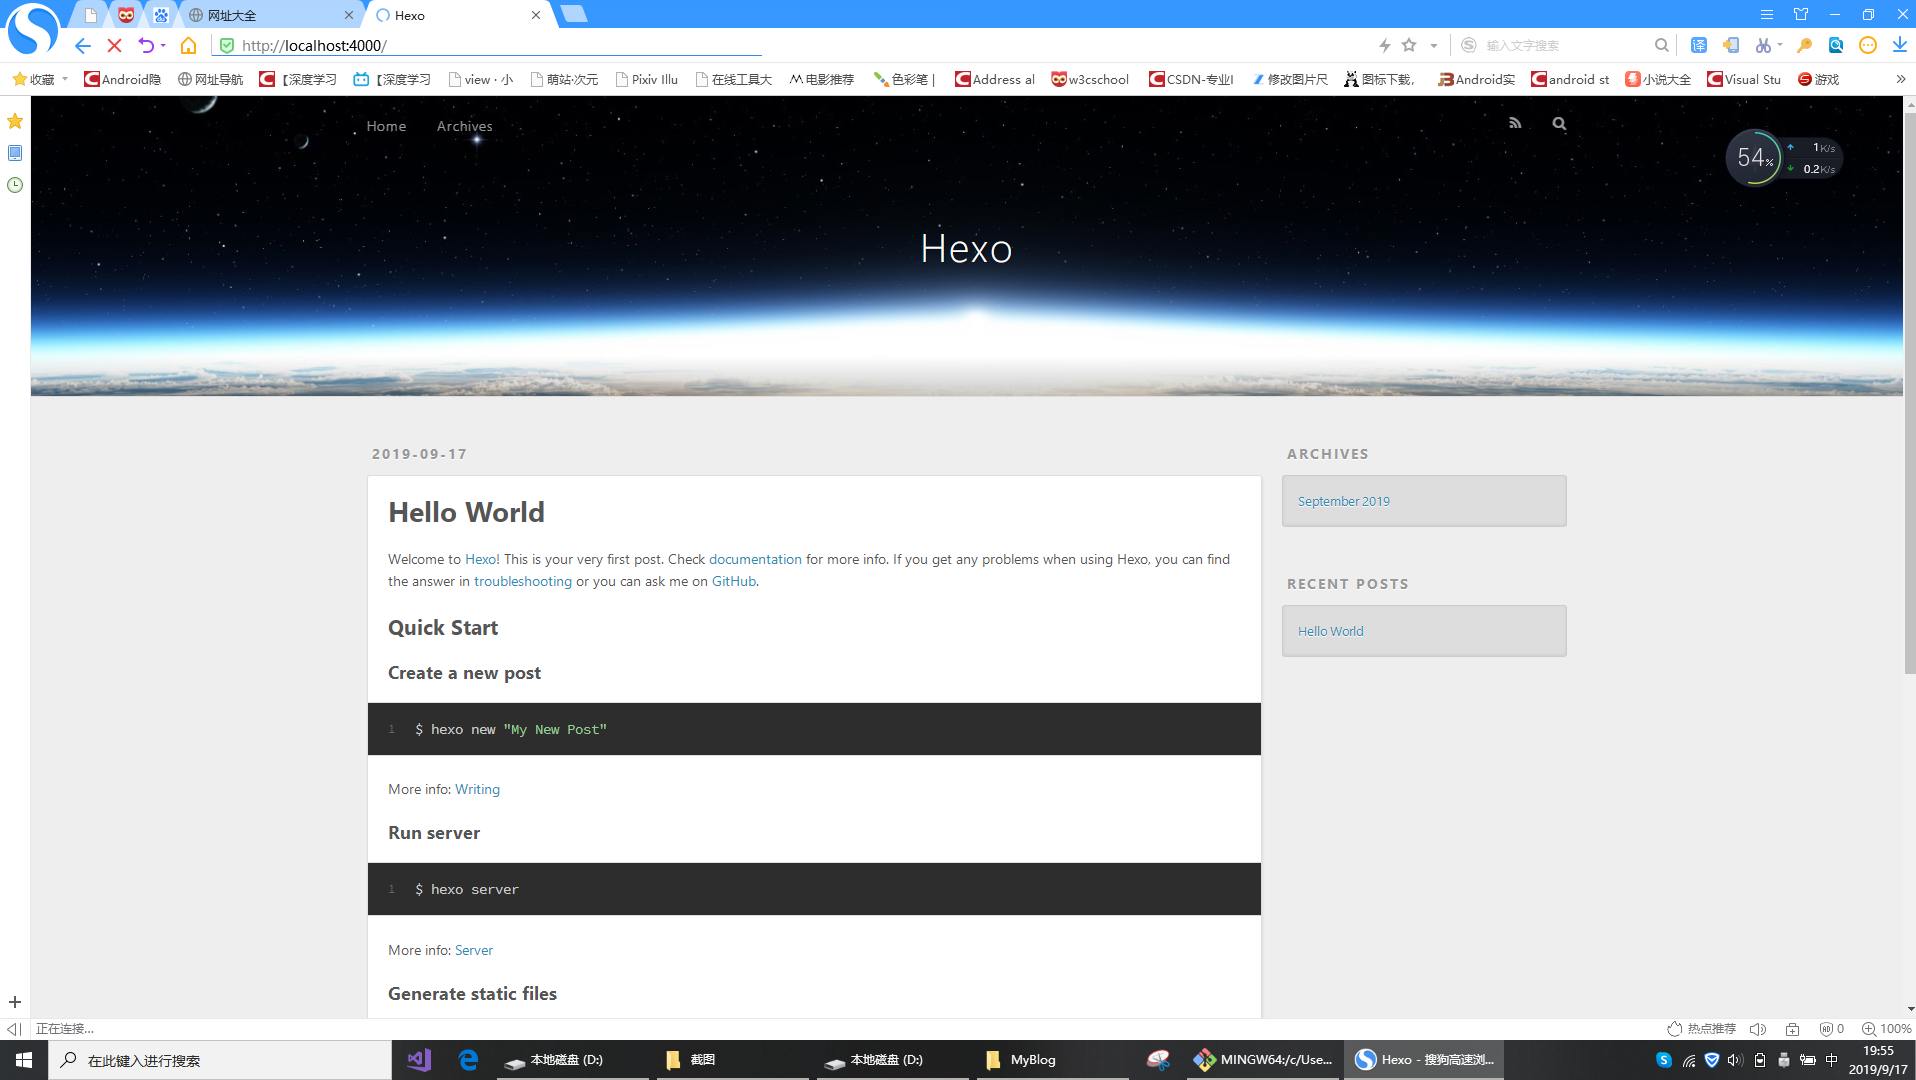Click the vertical page scrollbar
The image size is (1916, 1080).
pyautogui.click(x=1909, y=391)
